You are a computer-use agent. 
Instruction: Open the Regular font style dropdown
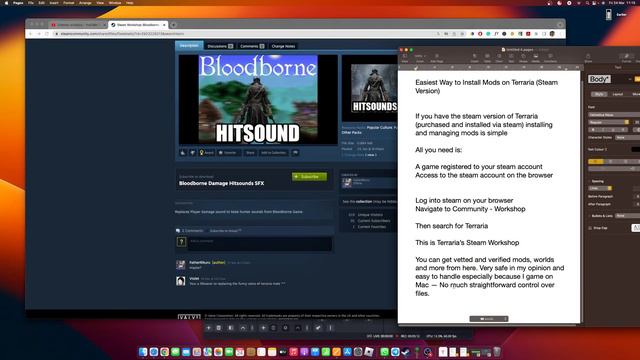coord(609,122)
